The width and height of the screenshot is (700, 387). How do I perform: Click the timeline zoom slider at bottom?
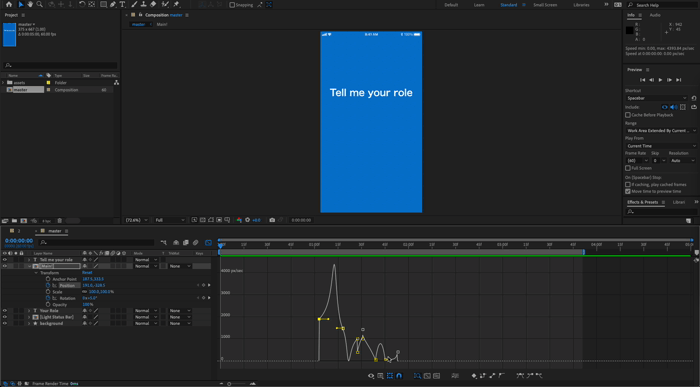(x=237, y=383)
